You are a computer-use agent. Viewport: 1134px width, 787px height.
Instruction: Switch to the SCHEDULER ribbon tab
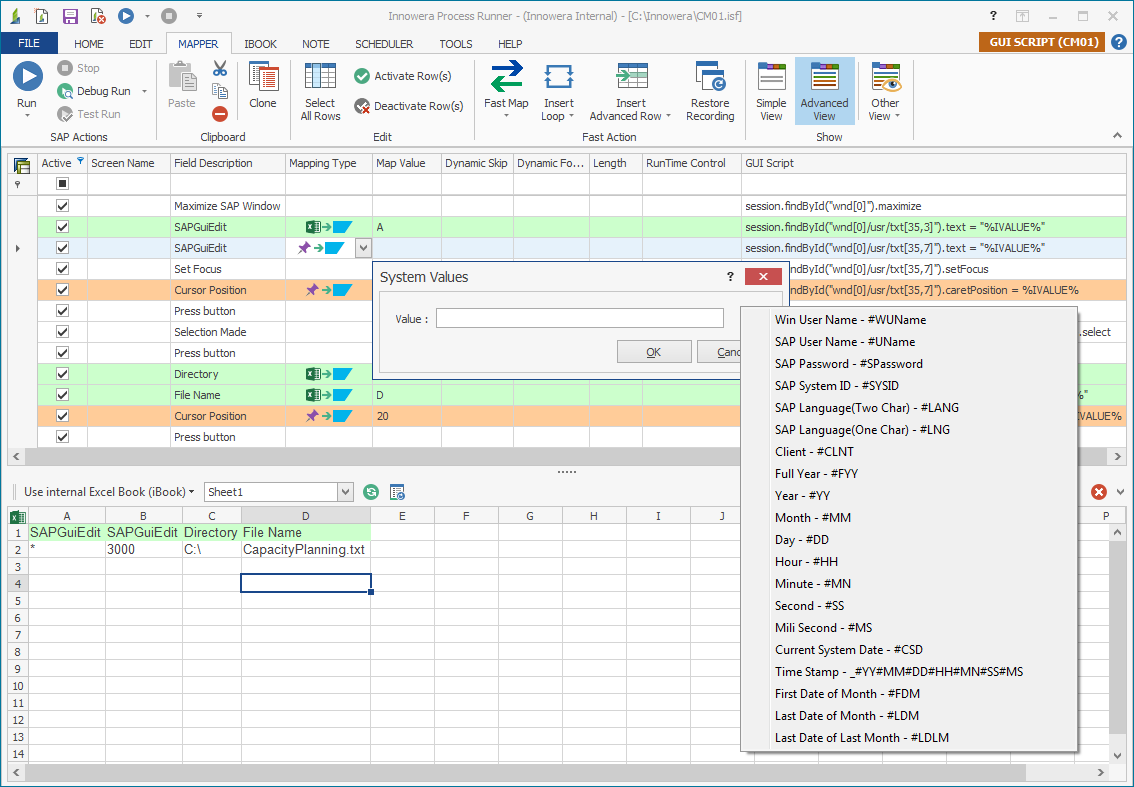383,43
